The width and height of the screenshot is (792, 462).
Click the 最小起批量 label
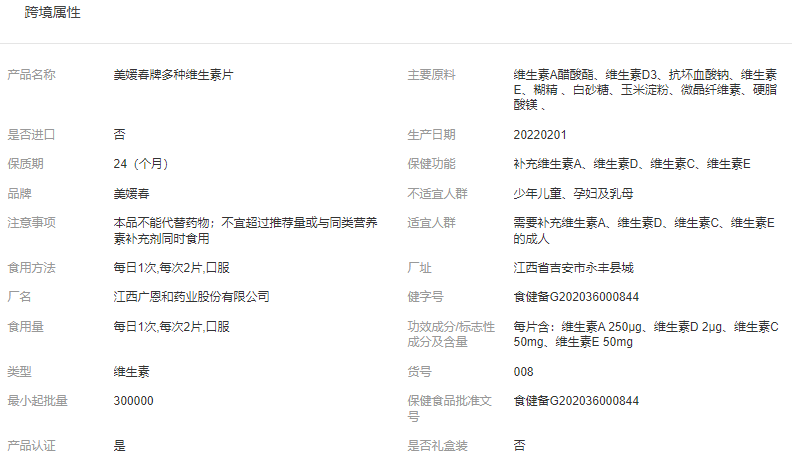point(37,401)
